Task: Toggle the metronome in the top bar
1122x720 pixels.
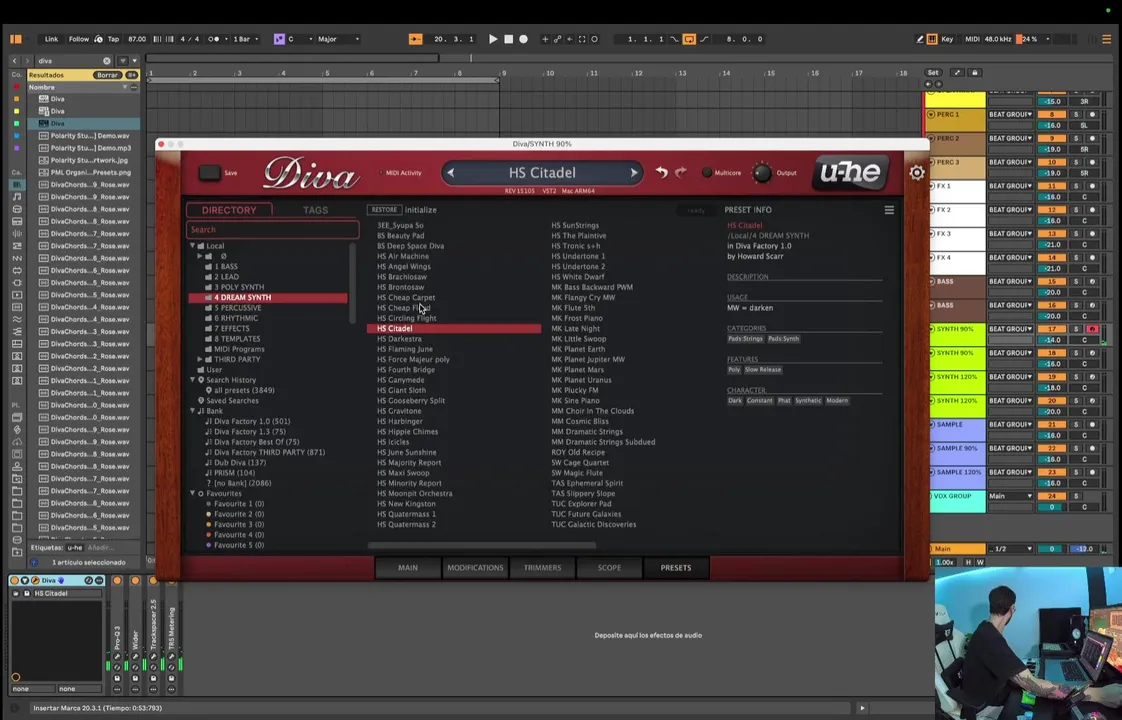Action: (214, 39)
